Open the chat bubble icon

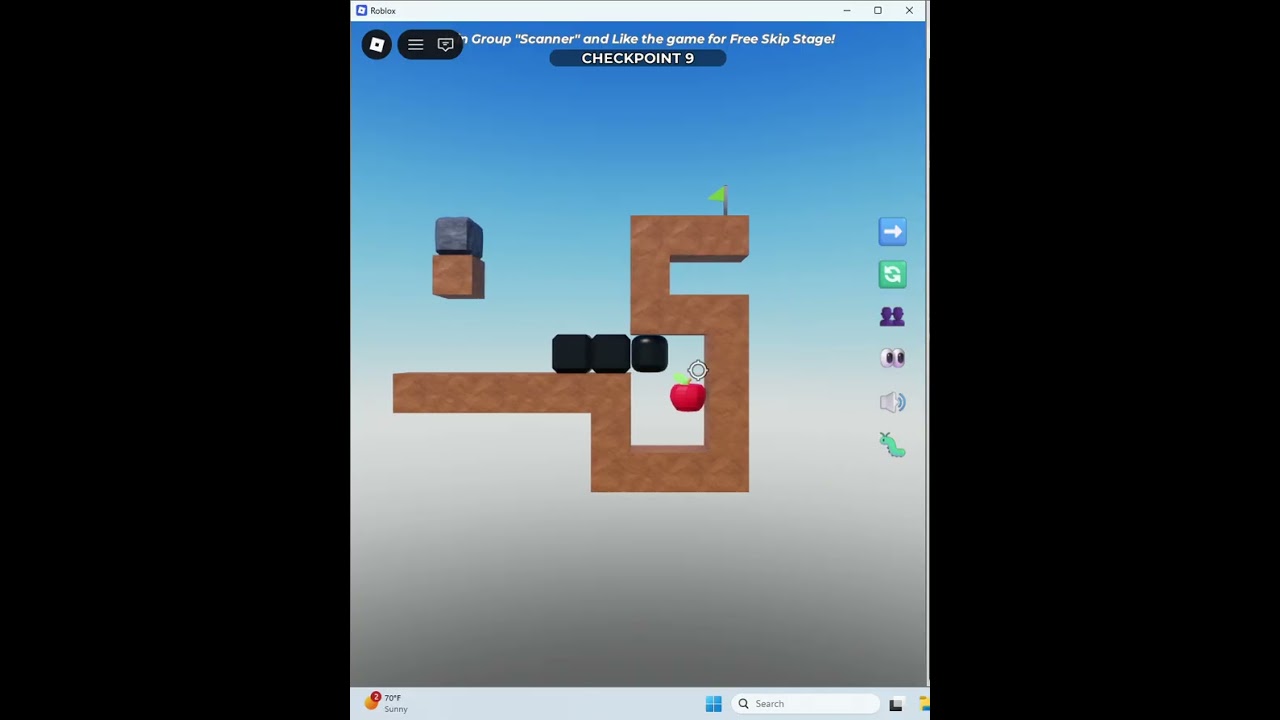pyautogui.click(x=446, y=44)
